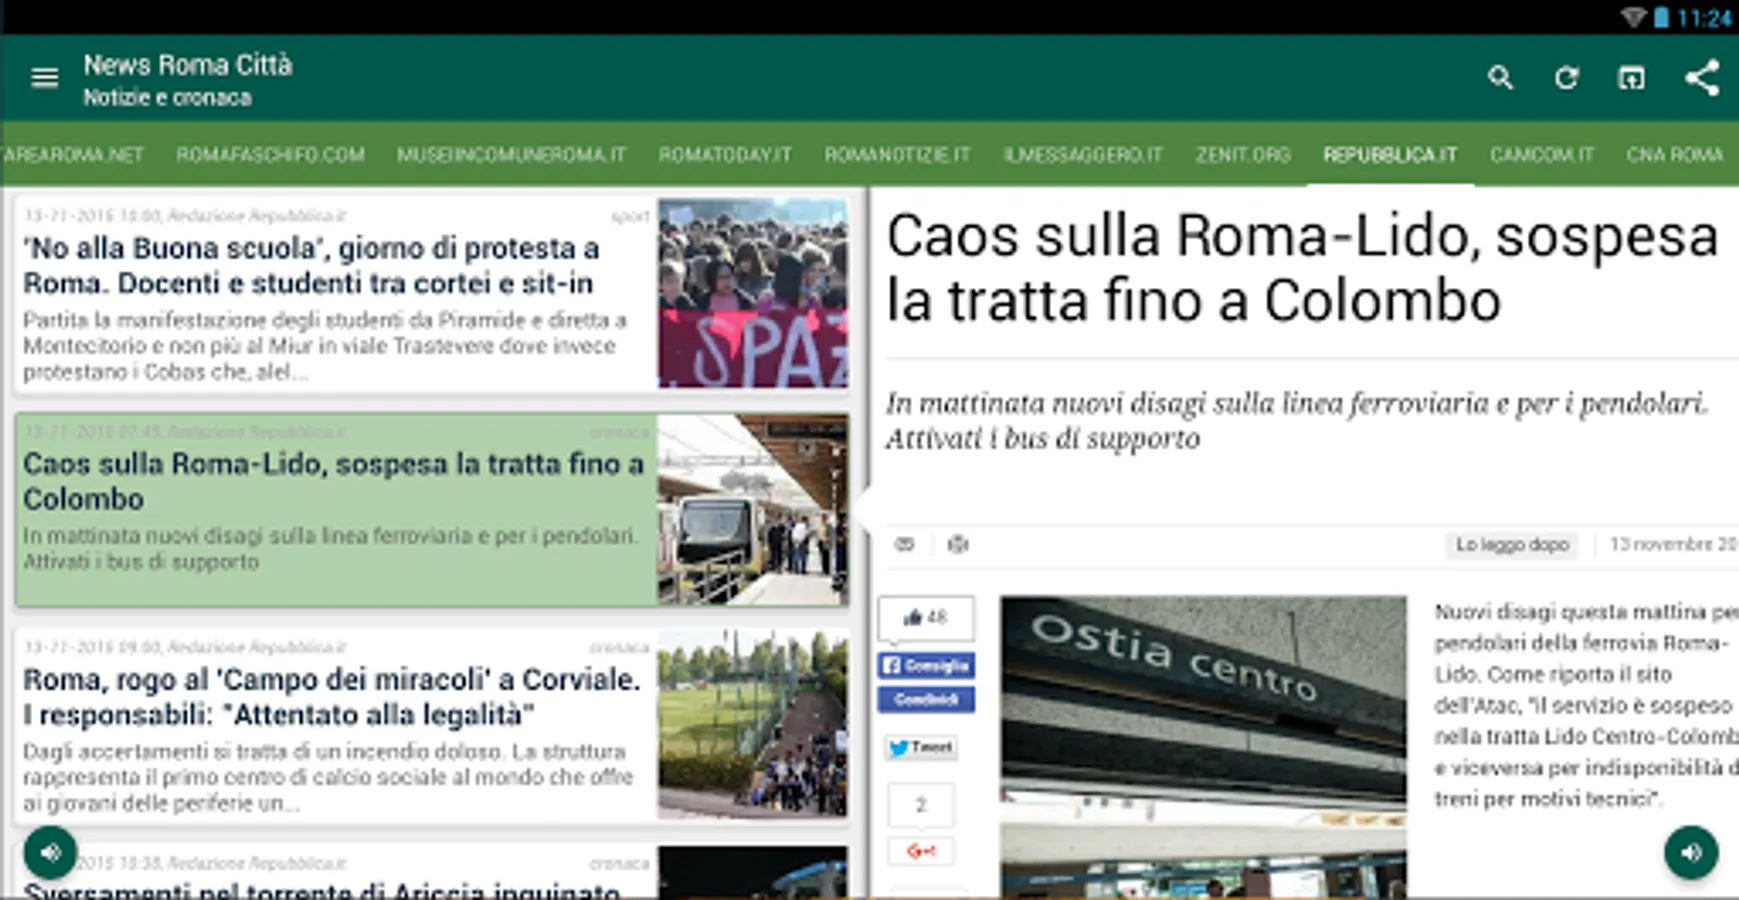Click the 'sport' category label
This screenshot has width=1739, height=900.
coord(631,216)
